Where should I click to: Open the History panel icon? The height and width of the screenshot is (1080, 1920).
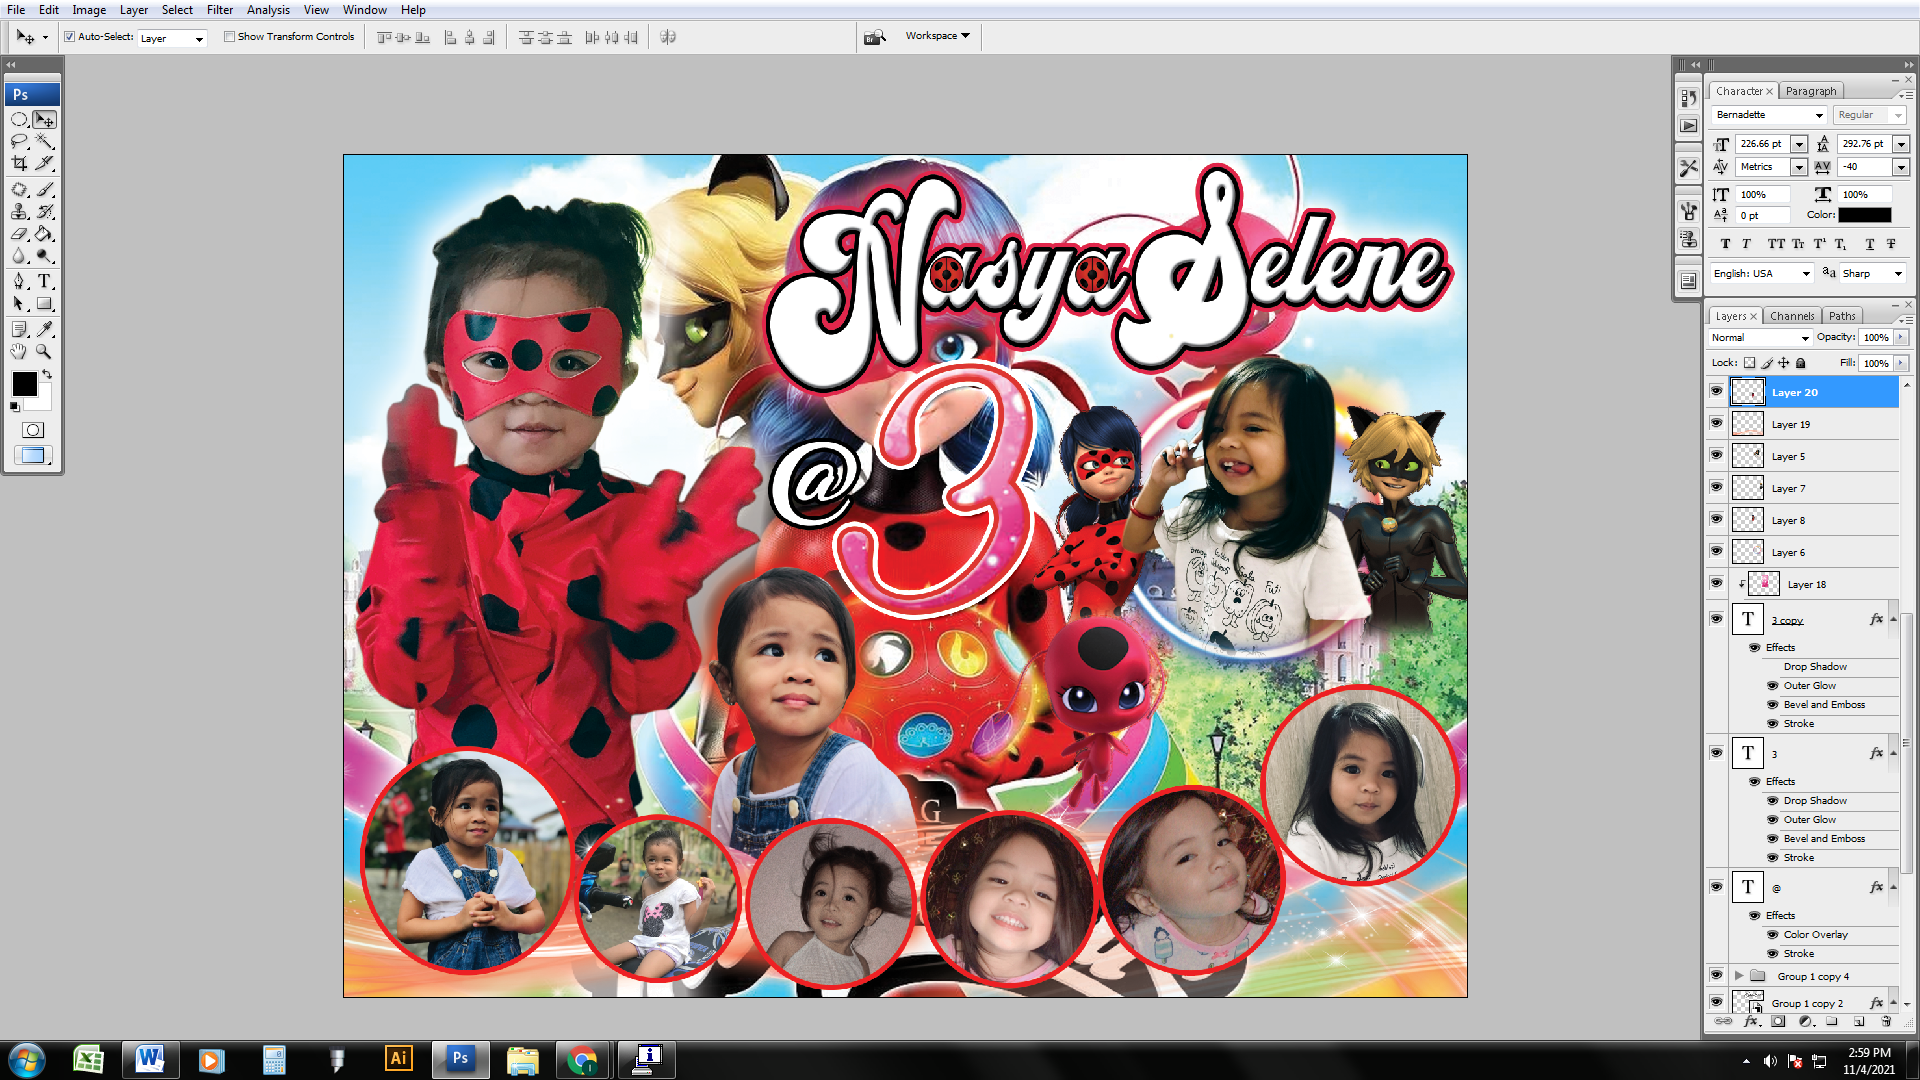(1689, 98)
